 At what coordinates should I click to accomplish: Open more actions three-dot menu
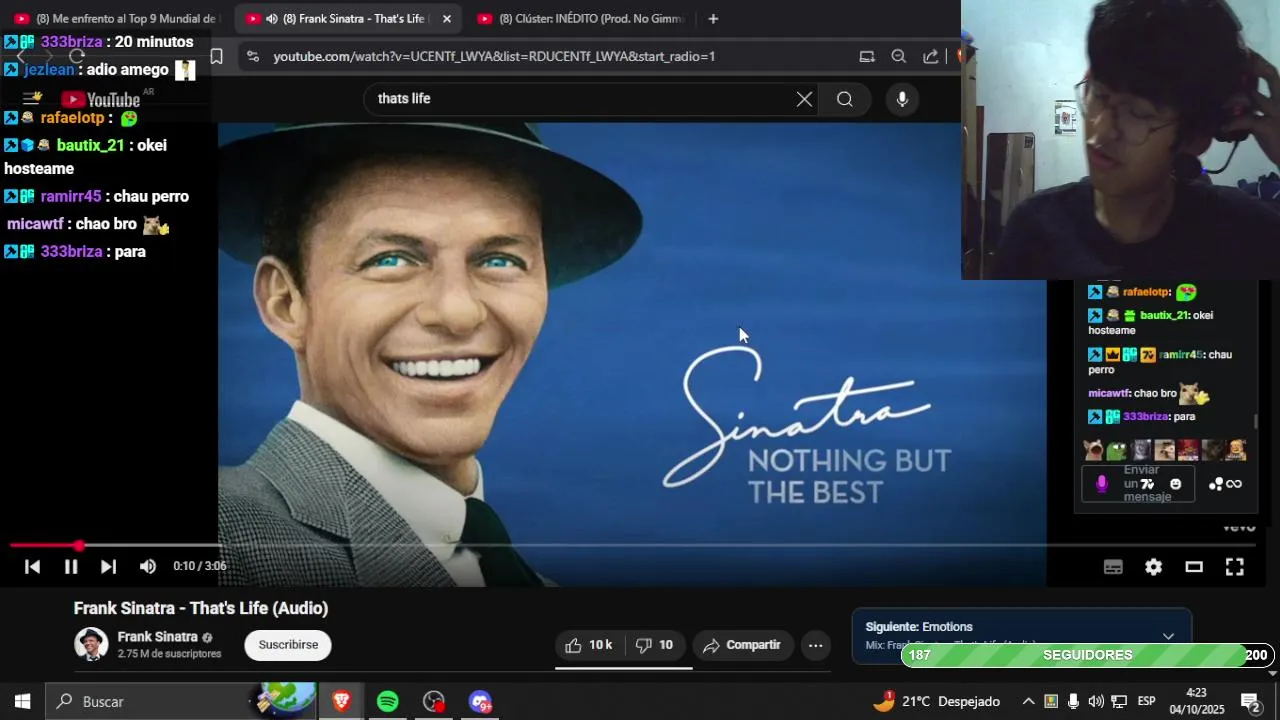click(816, 645)
